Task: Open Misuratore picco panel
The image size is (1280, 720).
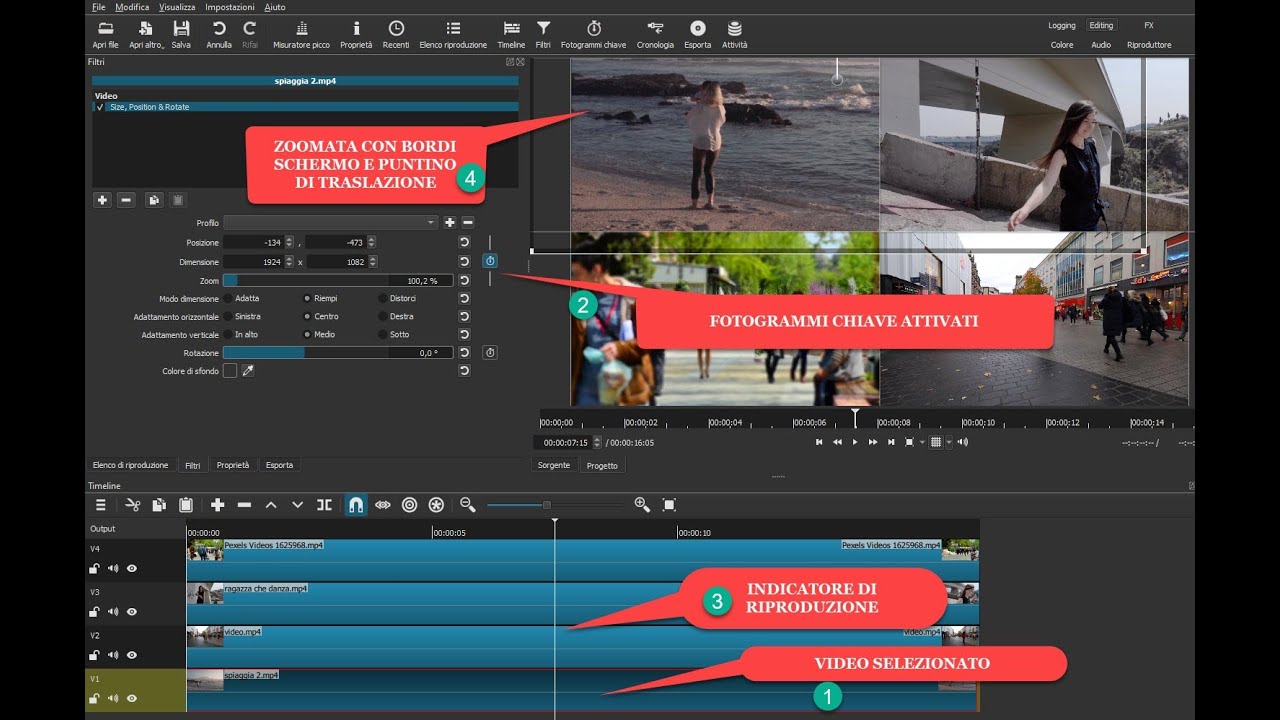Action: (301, 35)
